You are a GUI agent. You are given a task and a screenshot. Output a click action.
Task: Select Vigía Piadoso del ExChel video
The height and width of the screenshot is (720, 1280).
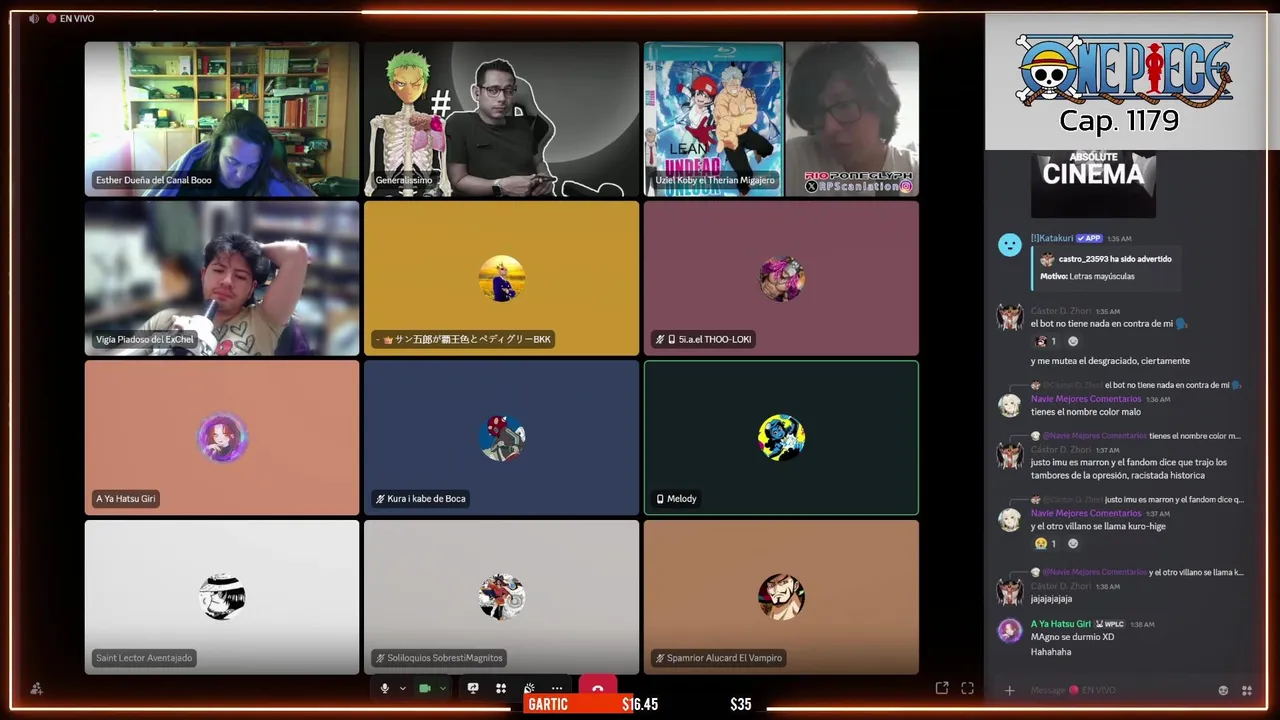coord(222,278)
